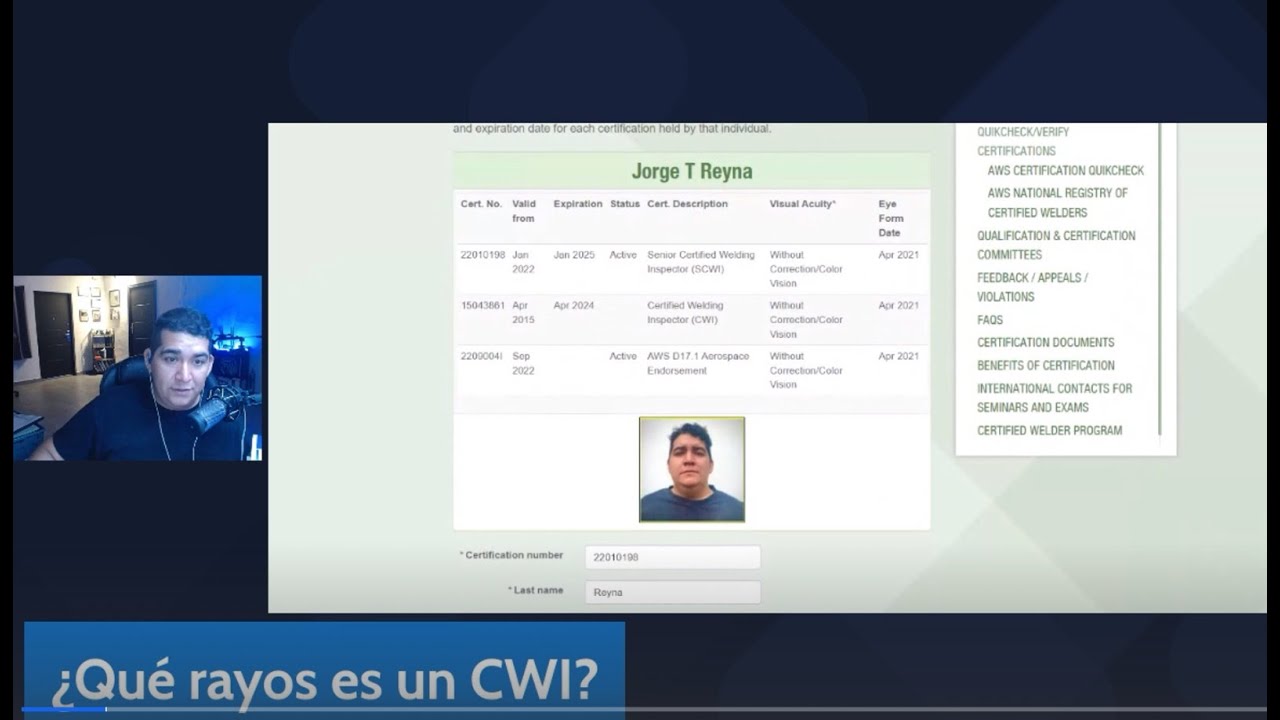Click the Last name input field
This screenshot has width=1280, height=720.
[672, 592]
